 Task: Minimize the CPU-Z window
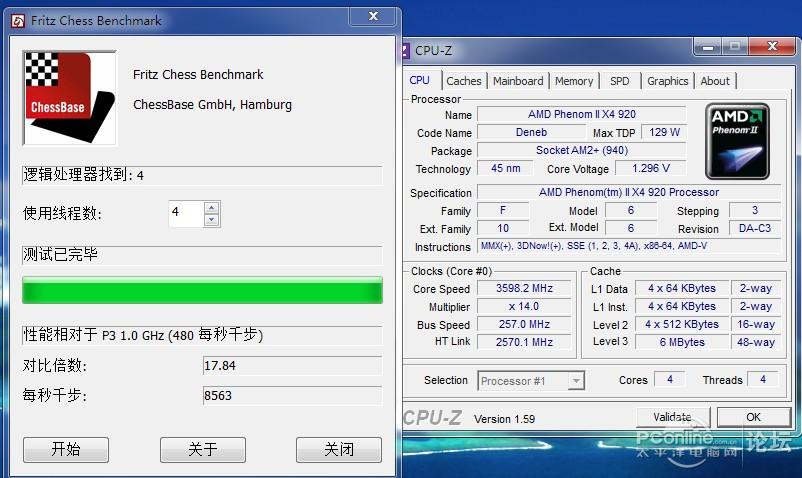708,47
